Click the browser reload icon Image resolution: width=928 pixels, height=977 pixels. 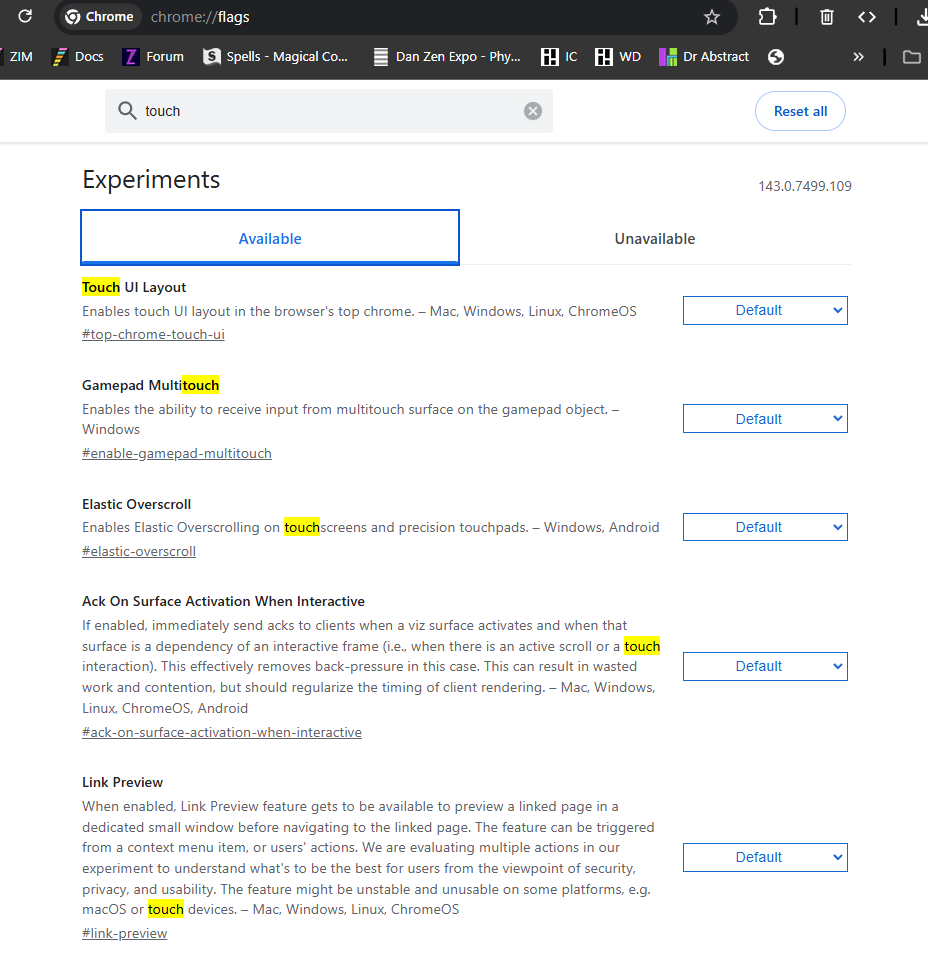(25, 16)
